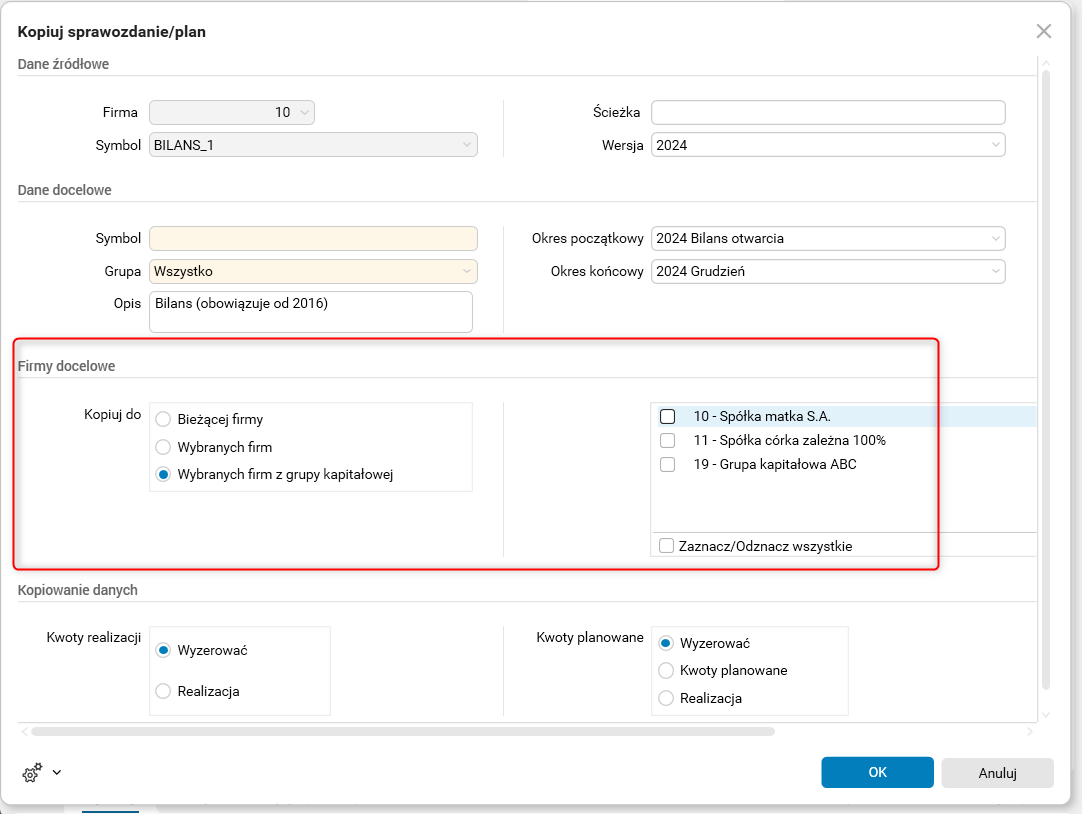Tick the 19 - Grupa kapitałowa ABC checkbox

(x=668, y=464)
